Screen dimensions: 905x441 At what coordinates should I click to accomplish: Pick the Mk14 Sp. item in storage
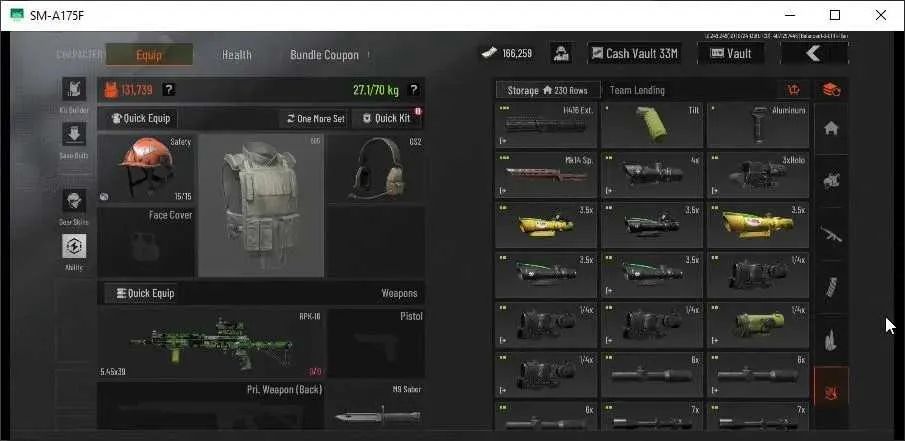546,175
